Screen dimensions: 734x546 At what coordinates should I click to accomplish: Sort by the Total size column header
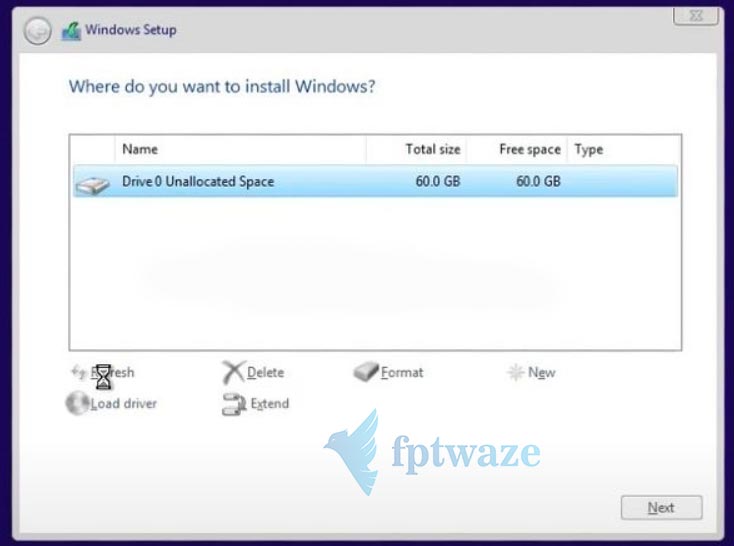(x=416, y=149)
